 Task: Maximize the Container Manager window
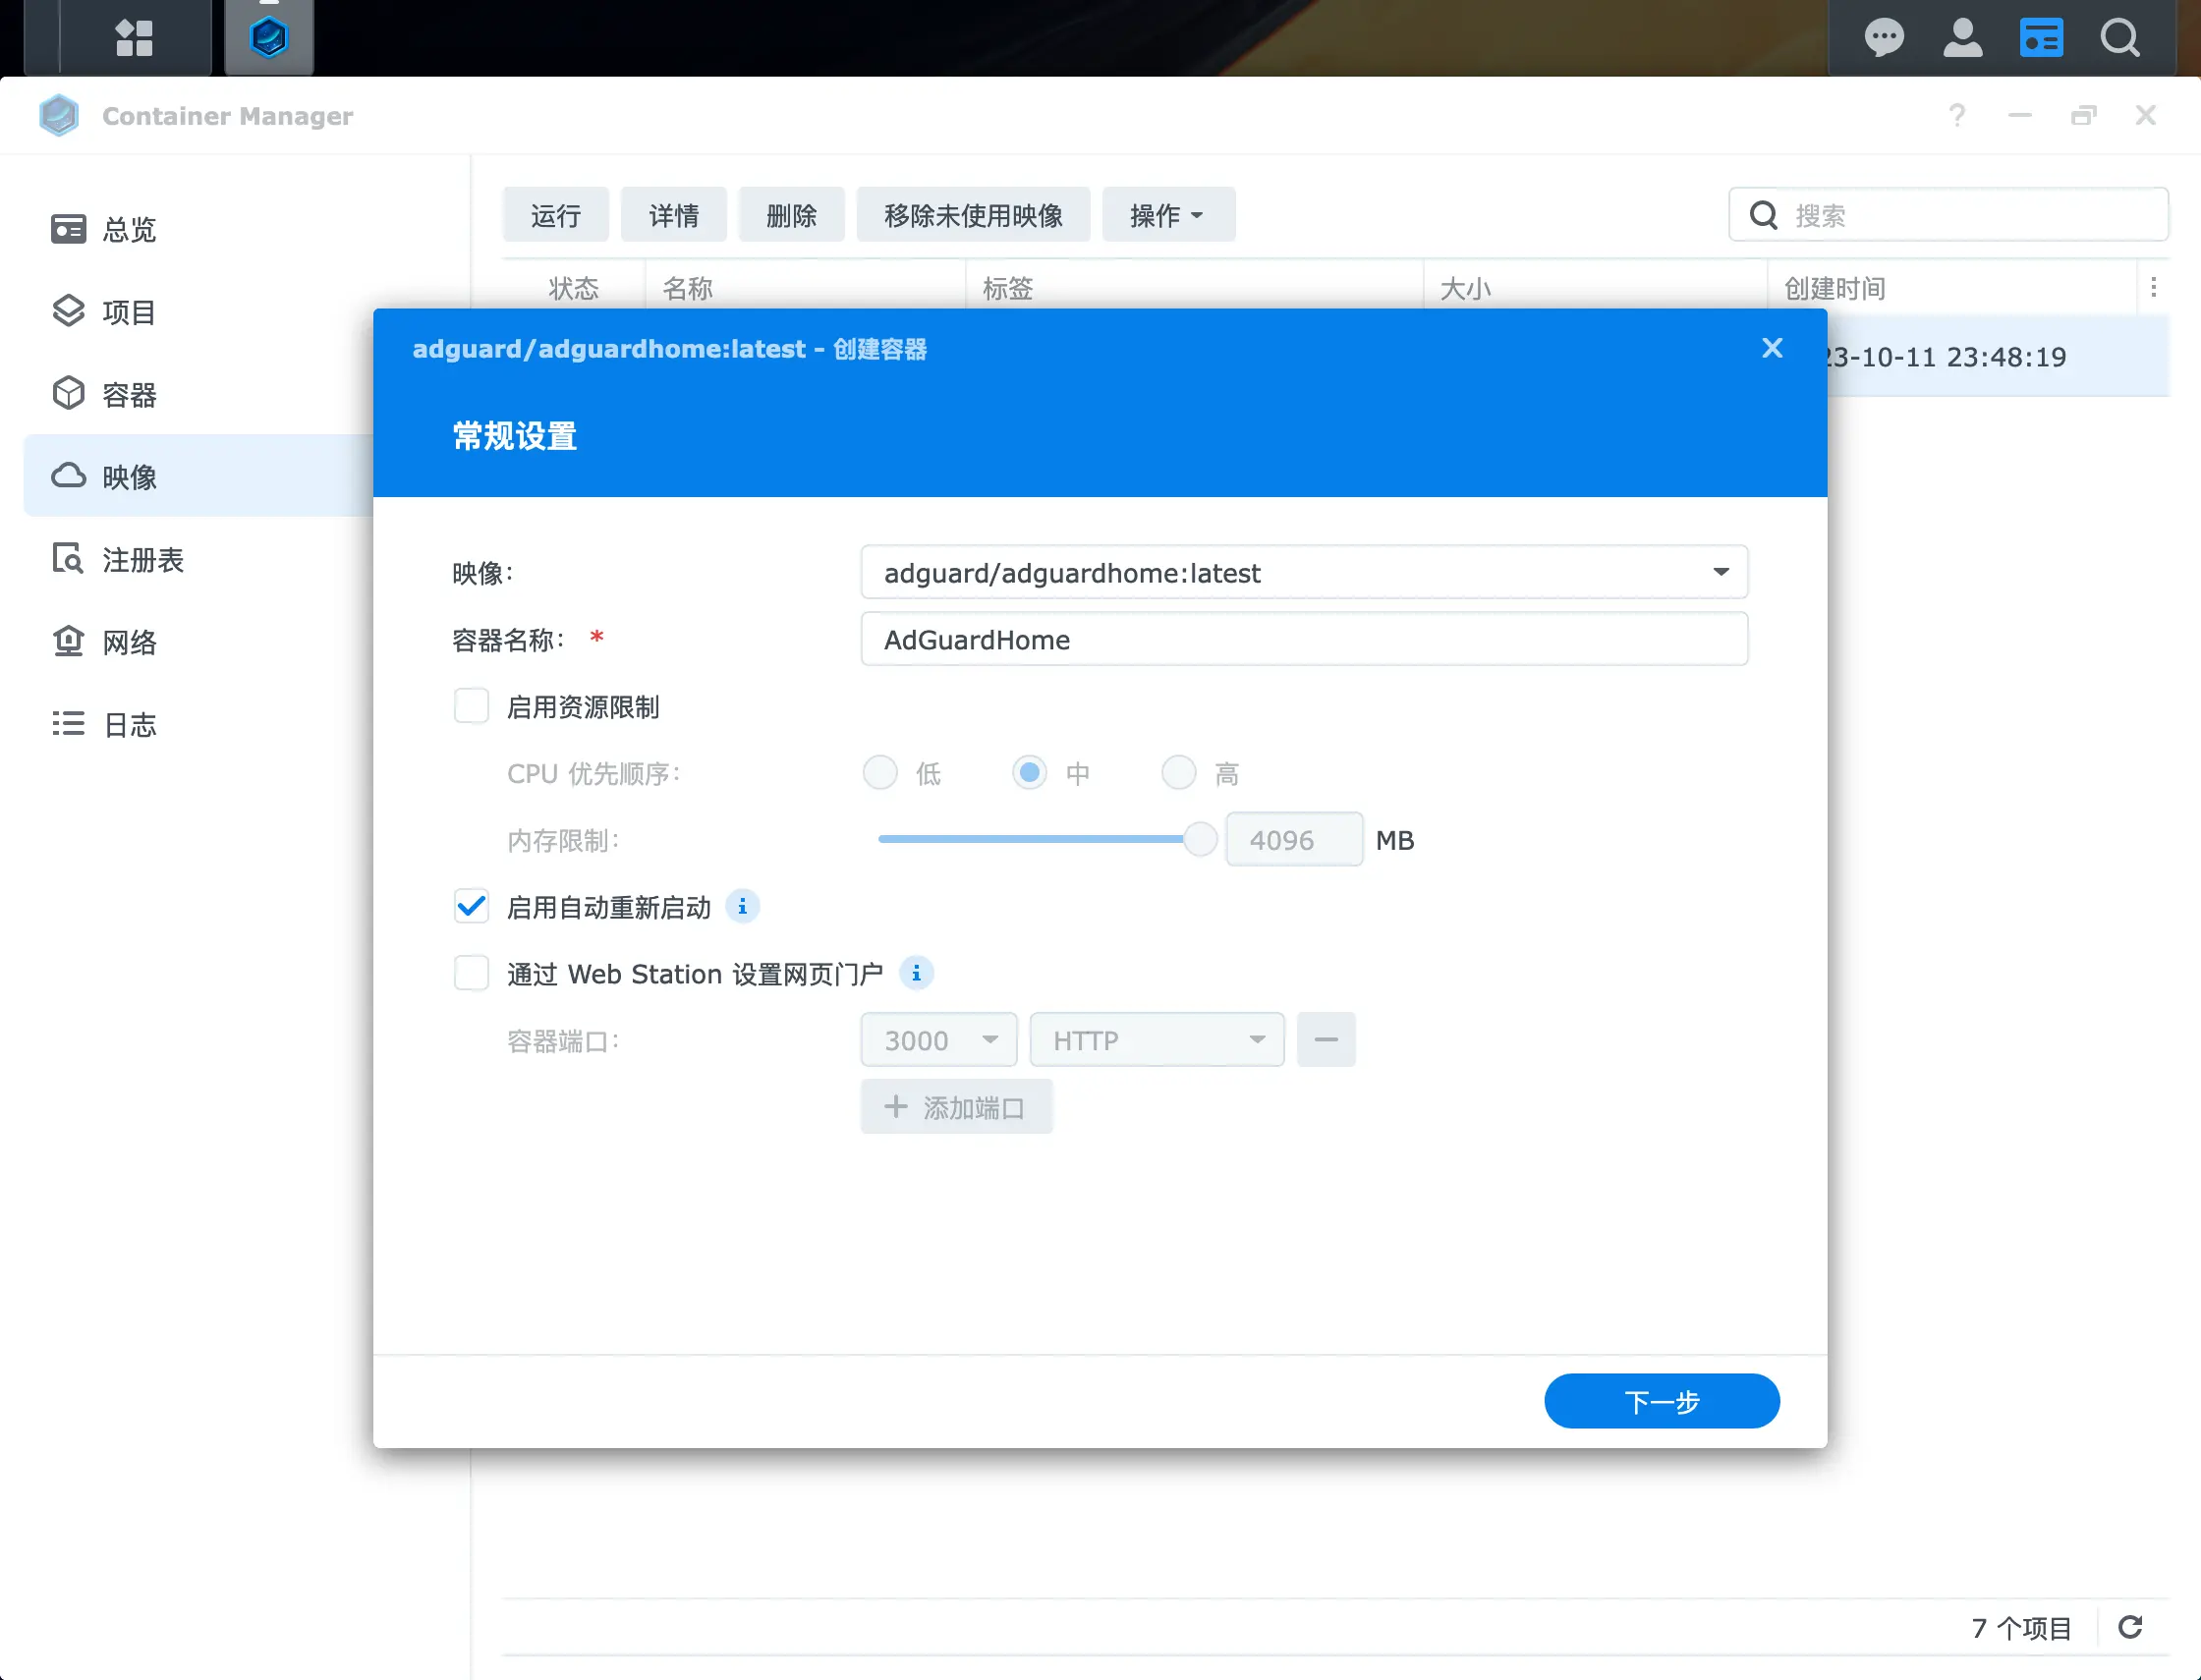coord(2083,116)
